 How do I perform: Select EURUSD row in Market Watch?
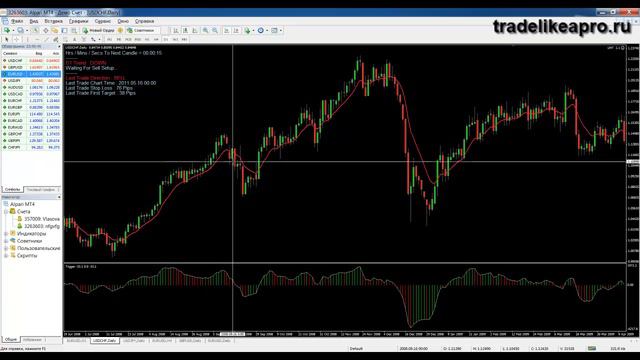31,74
